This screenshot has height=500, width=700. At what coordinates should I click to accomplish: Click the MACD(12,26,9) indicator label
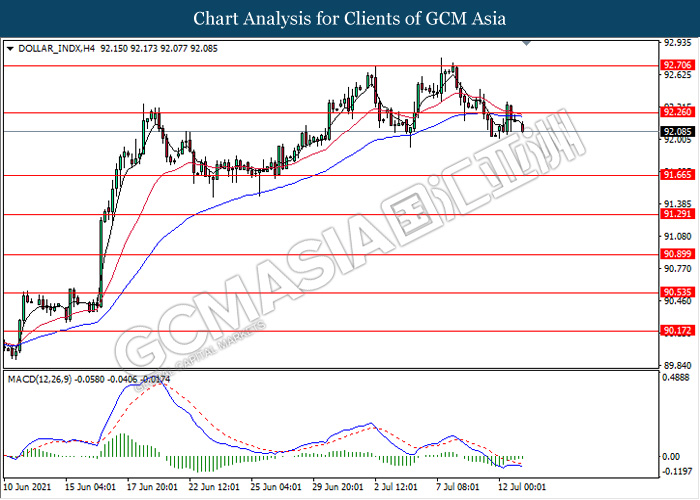tap(40, 379)
